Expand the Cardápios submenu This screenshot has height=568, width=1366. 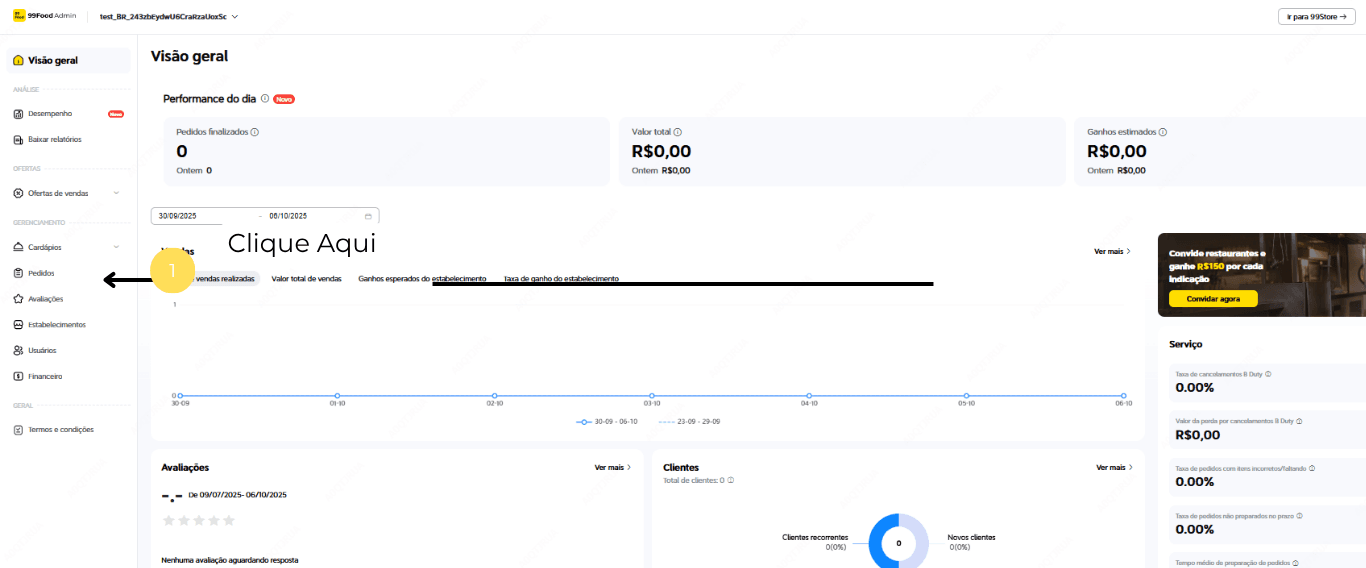click(x=116, y=247)
